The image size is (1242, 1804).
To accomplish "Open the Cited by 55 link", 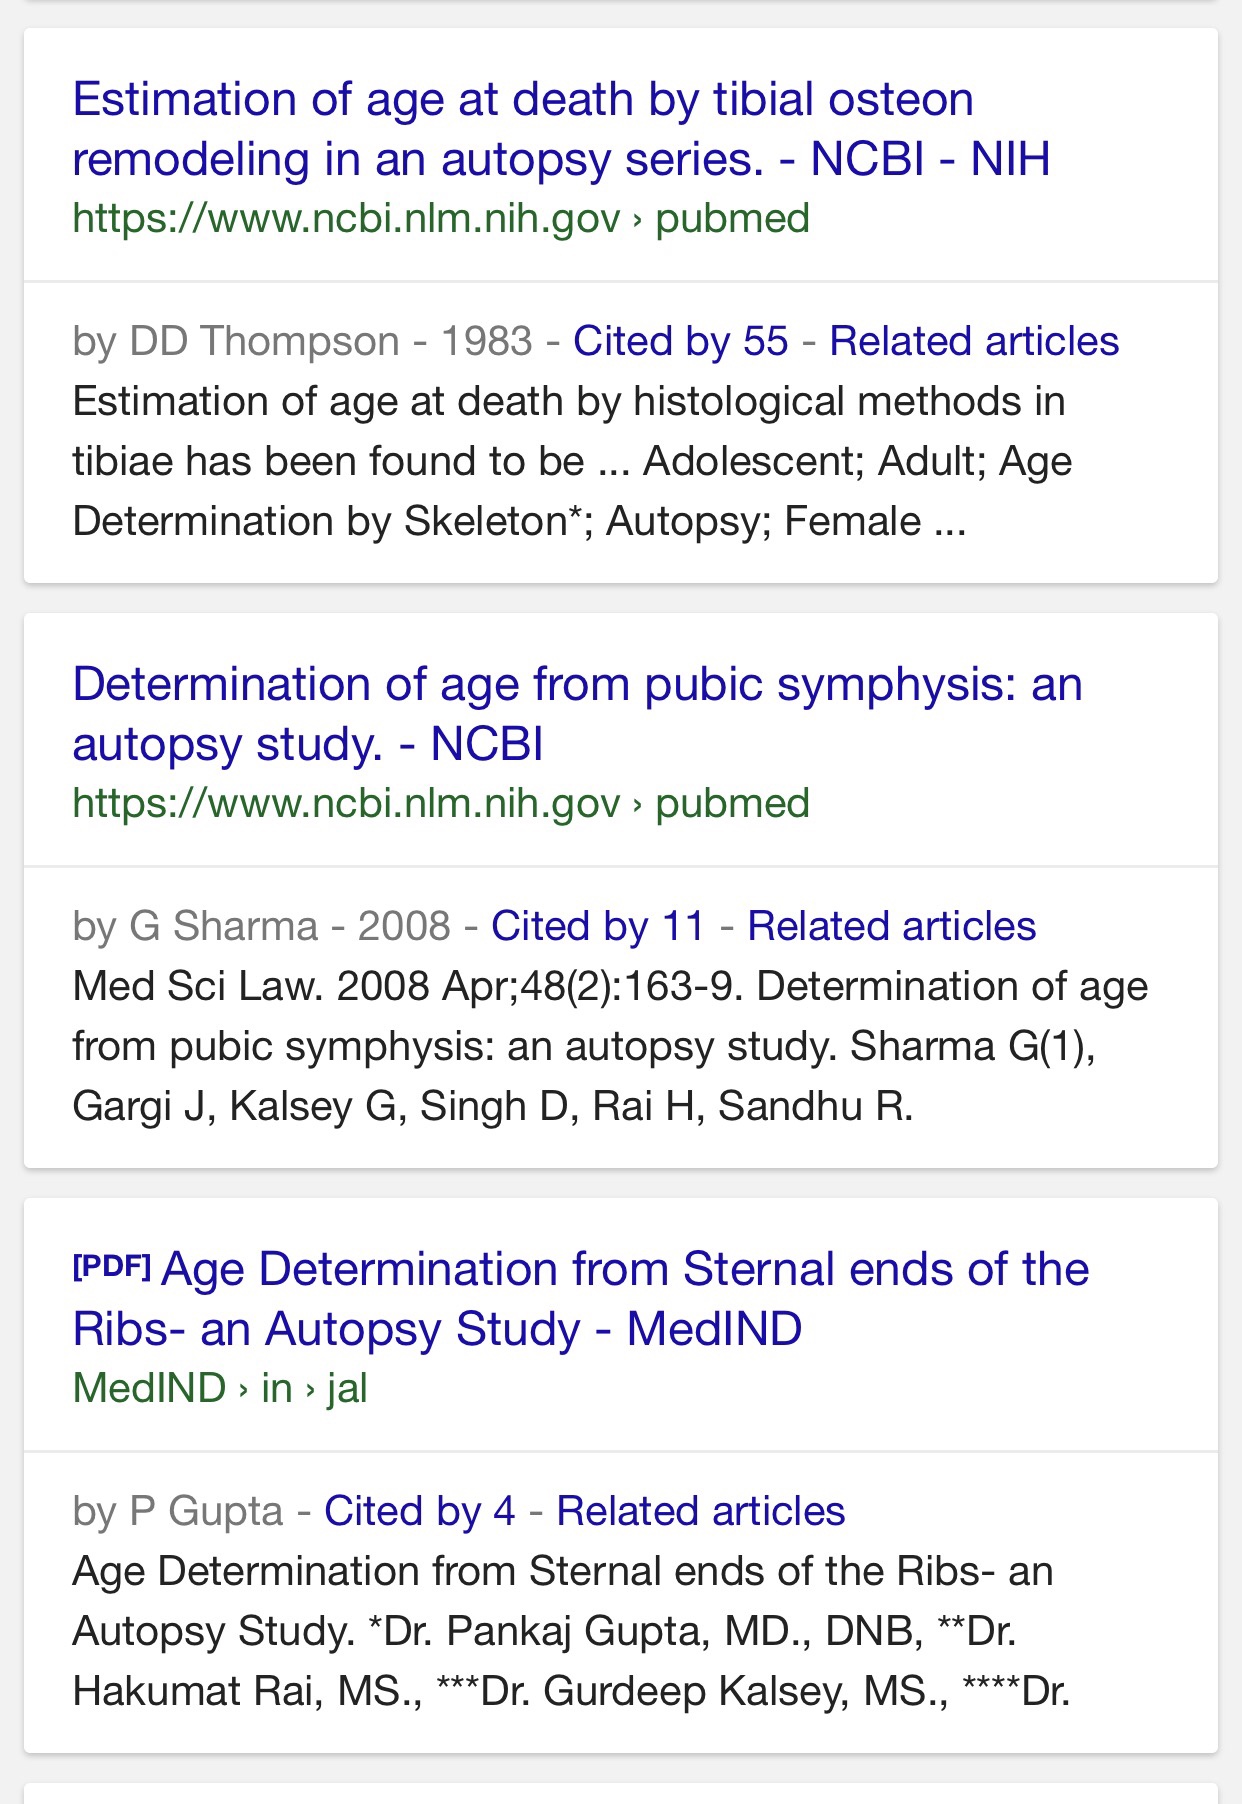I will click(680, 342).
